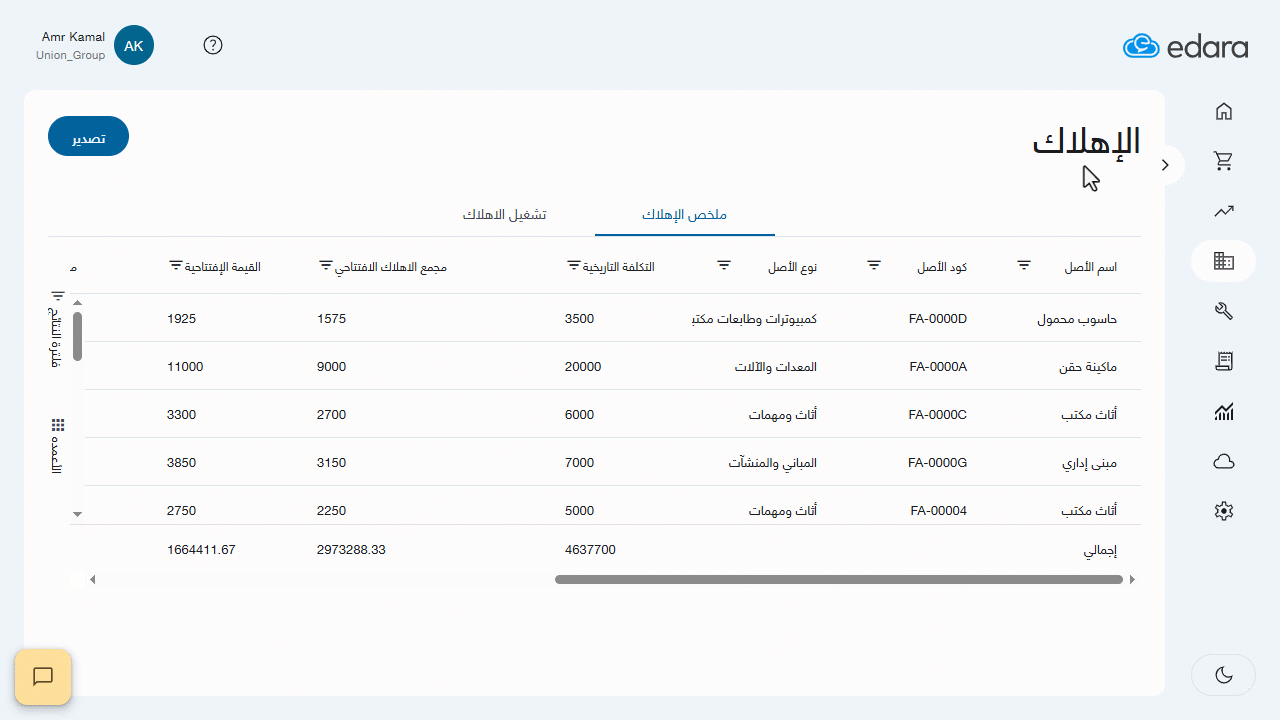
Task: Click the إجمالي total row label
Action: coord(1101,550)
